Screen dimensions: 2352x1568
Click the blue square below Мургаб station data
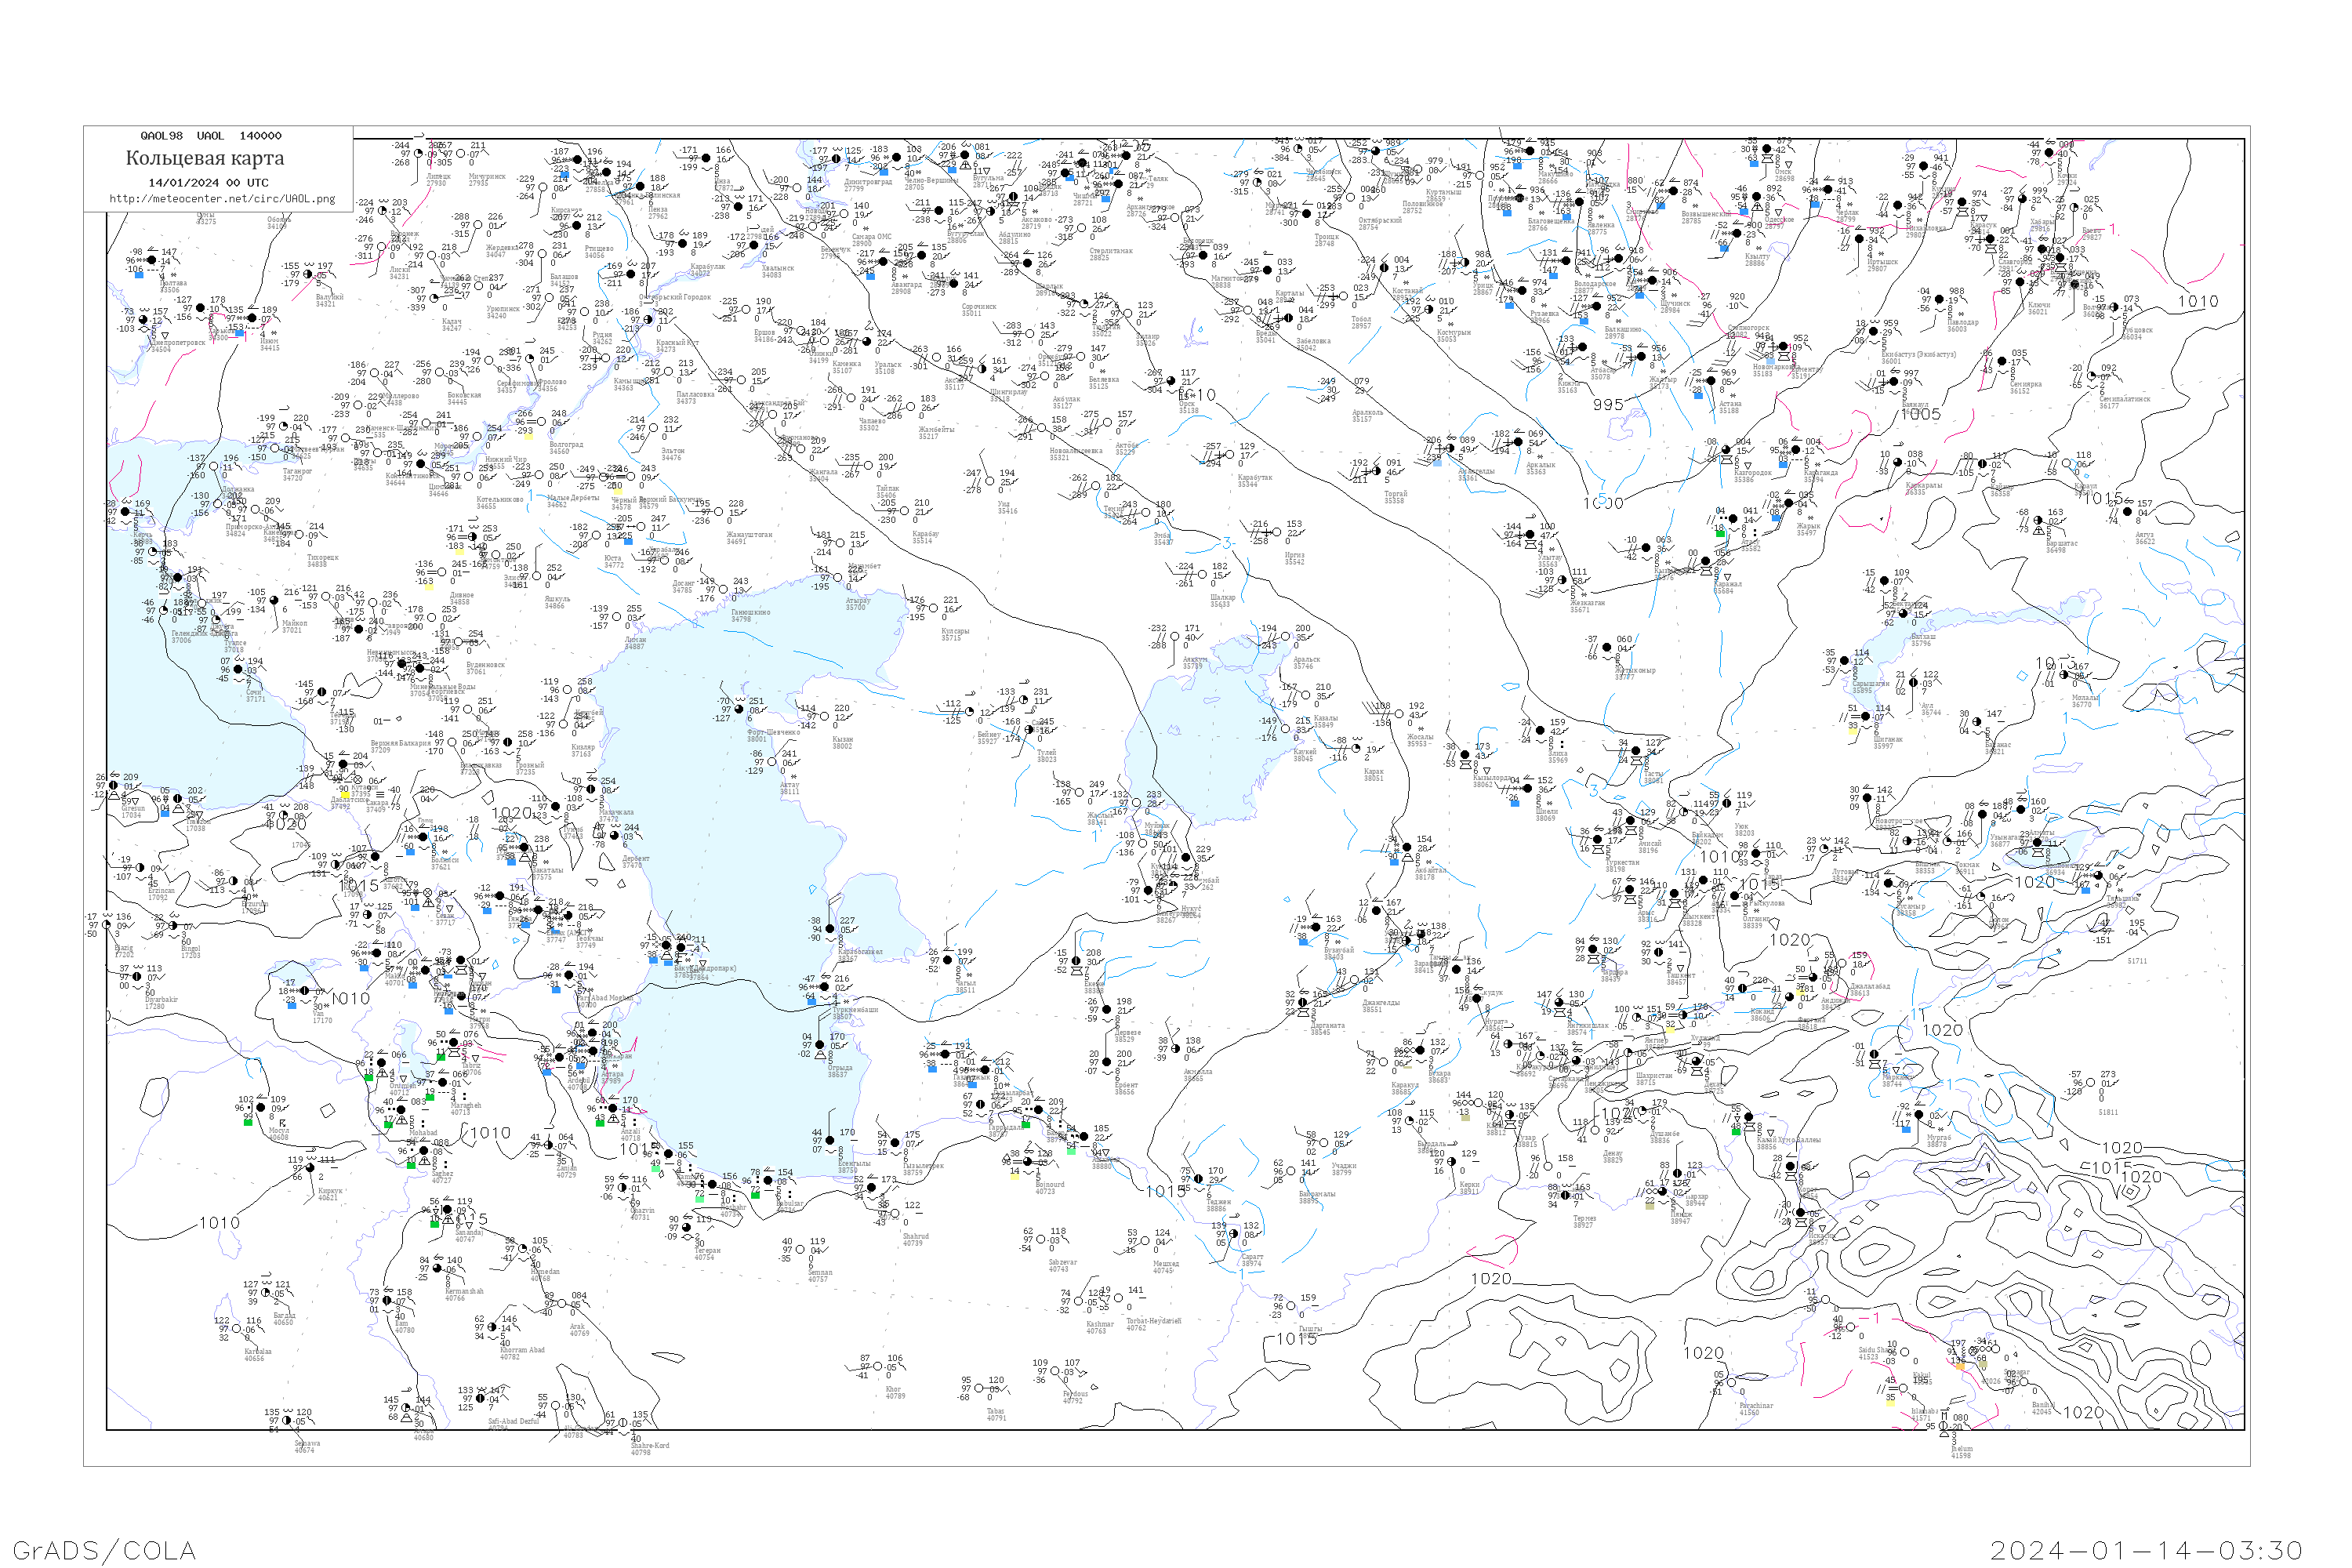tap(1905, 1129)
